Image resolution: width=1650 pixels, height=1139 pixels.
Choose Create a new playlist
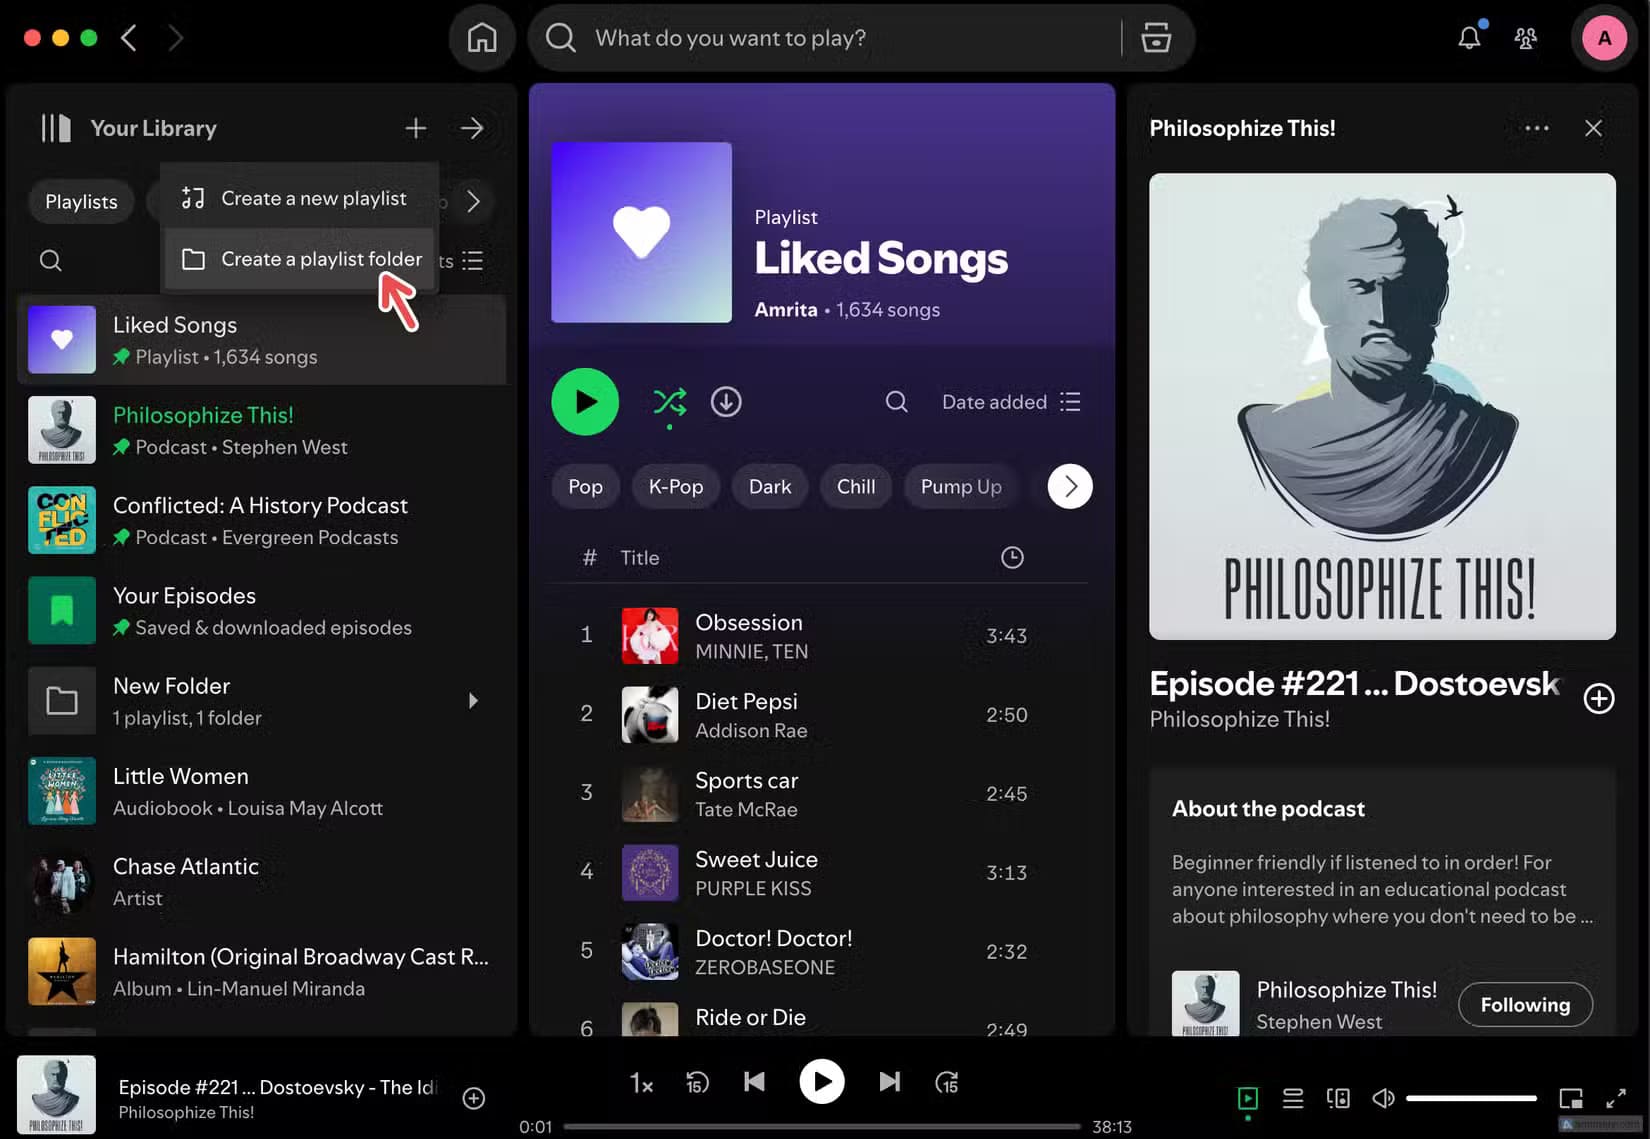point(299,198)
